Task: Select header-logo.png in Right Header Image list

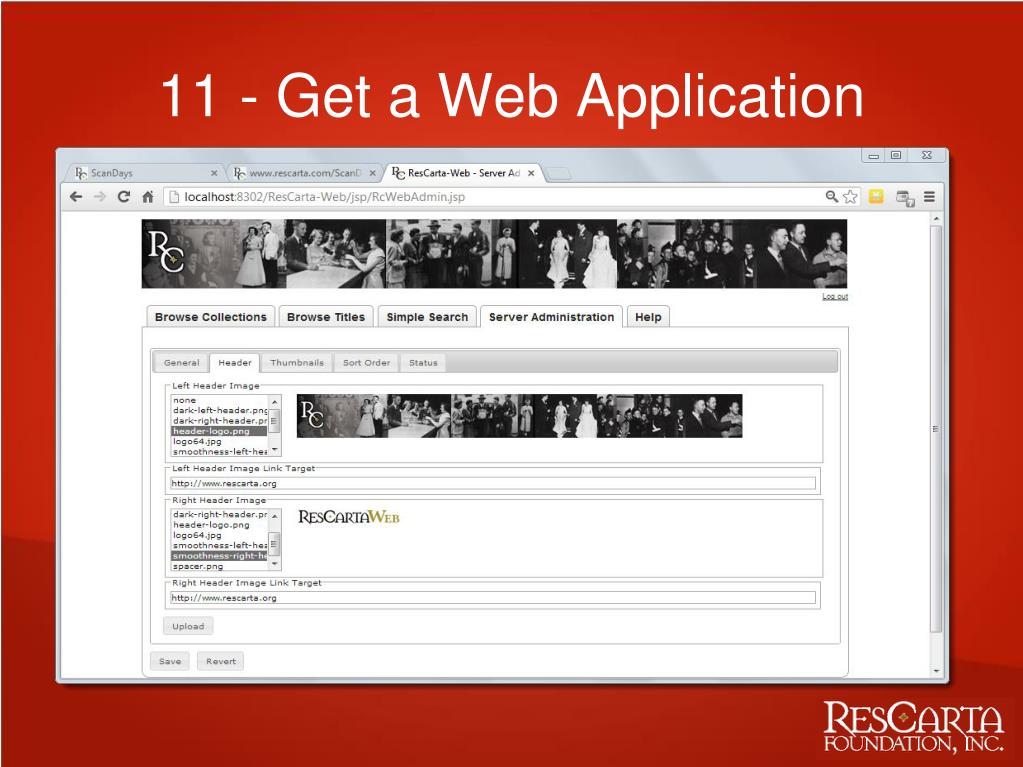Action: [x=219, y=524]
